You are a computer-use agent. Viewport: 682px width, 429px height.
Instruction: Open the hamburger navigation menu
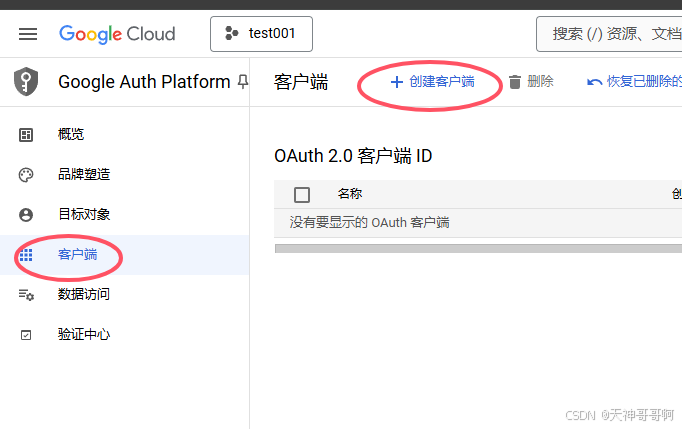point(28,34)
